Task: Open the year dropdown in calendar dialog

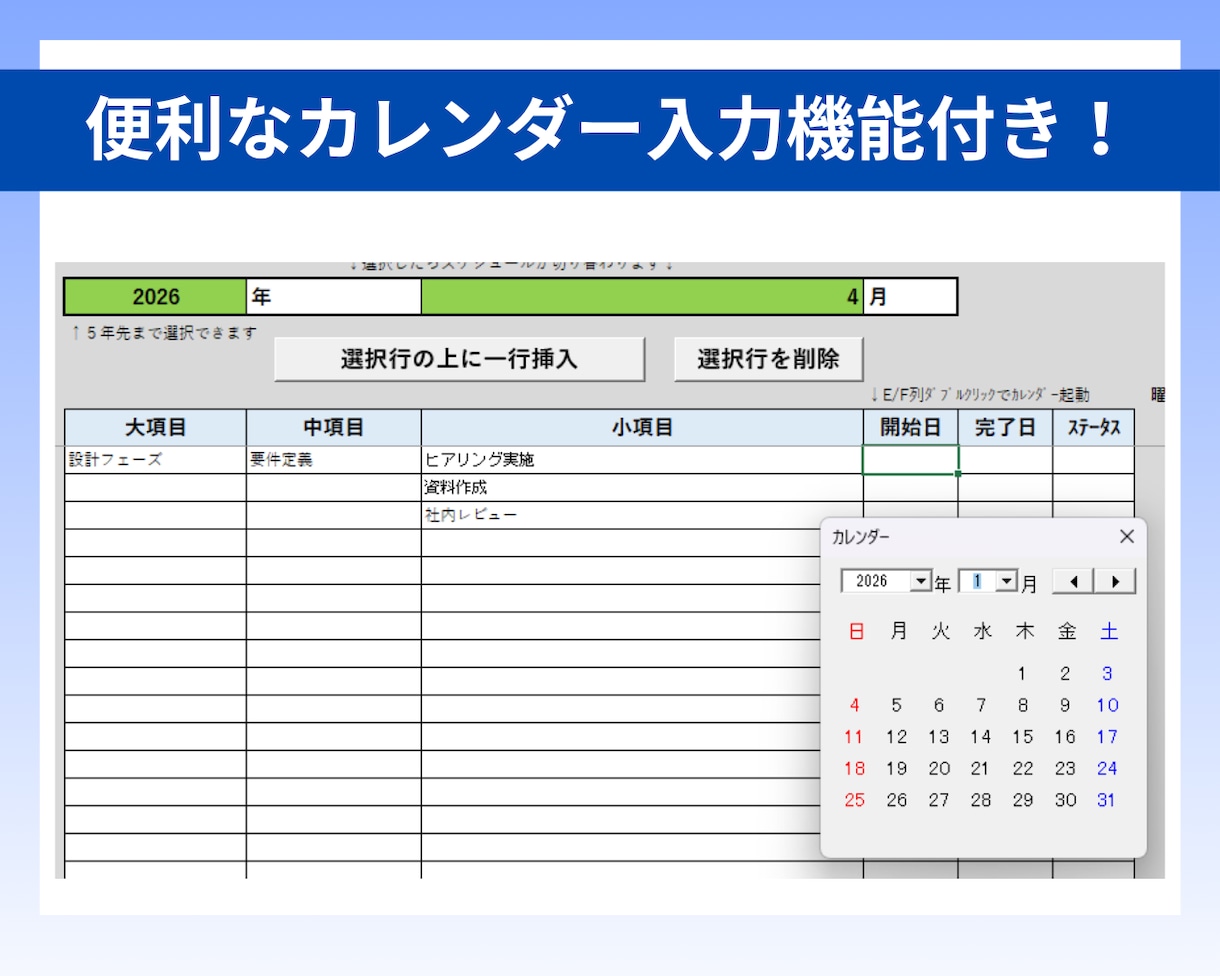Action: click(921, 581)
